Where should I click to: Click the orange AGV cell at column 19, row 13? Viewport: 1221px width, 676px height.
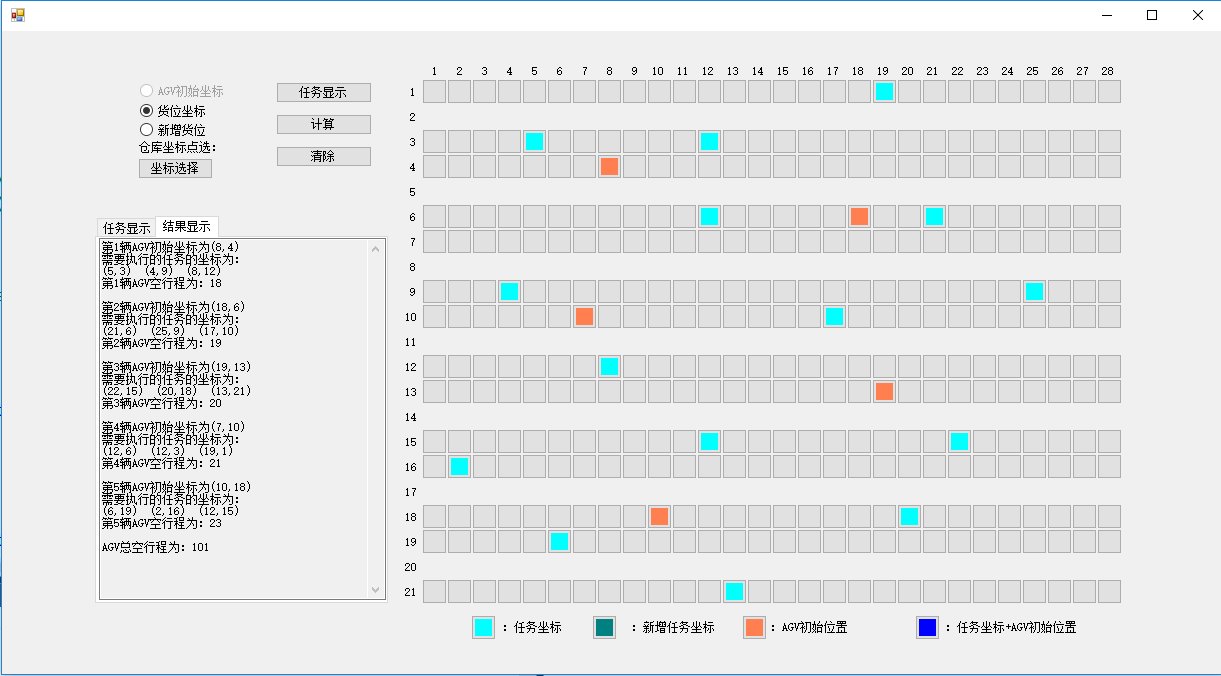(x=884, y=391)
